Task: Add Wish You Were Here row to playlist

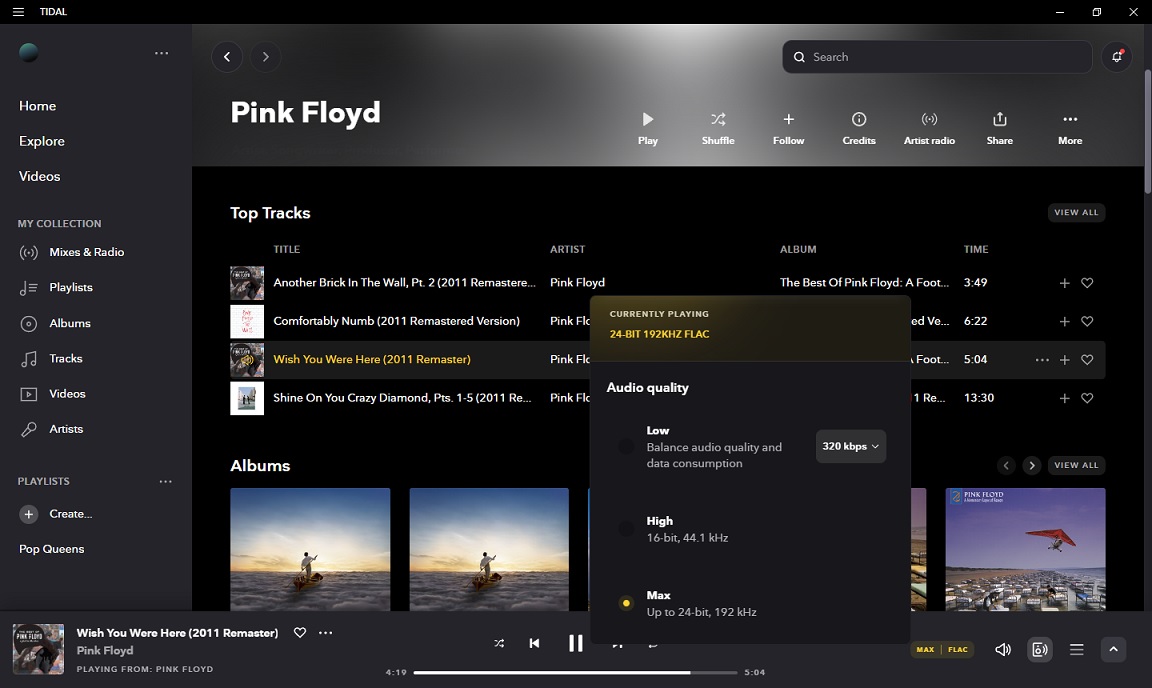Action: (x=1064, y=359)
